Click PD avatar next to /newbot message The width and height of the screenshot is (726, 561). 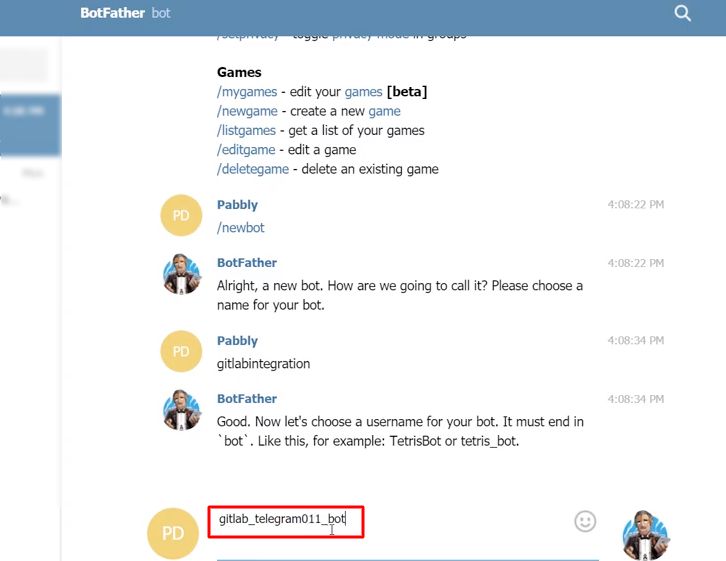coord(181,215)
